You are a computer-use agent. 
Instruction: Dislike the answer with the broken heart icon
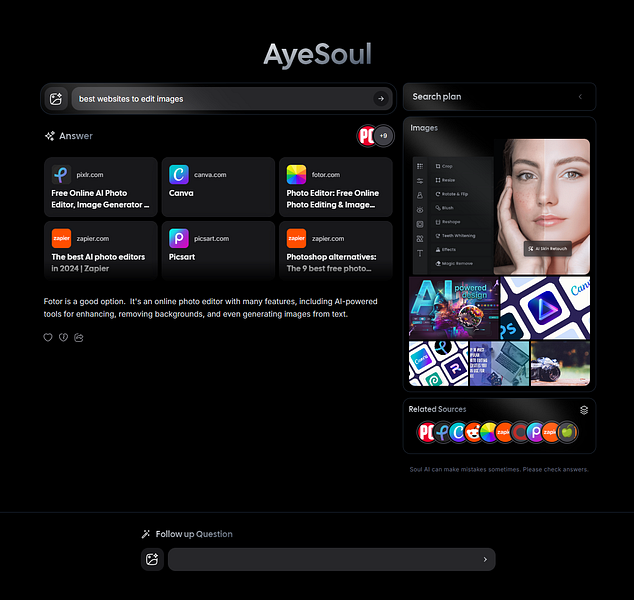[x=63, y=337]
